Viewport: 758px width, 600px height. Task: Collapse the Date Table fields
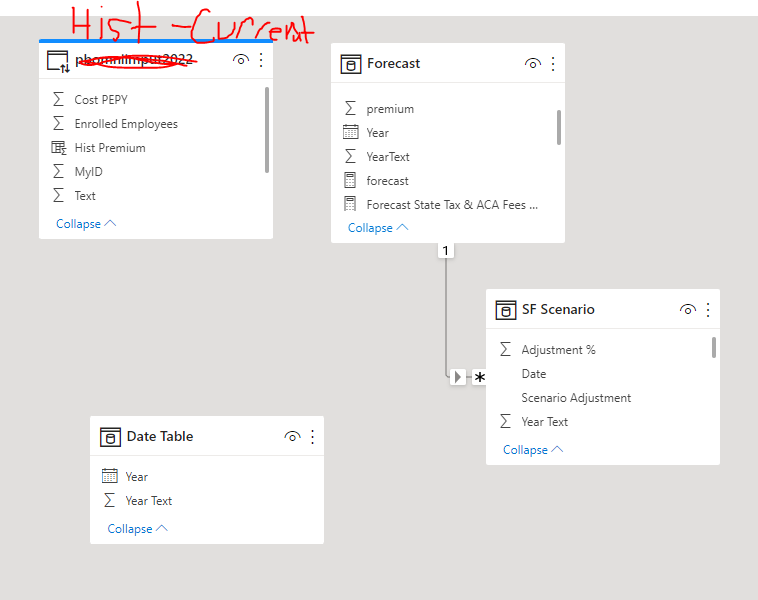click(x=137, y=529)
